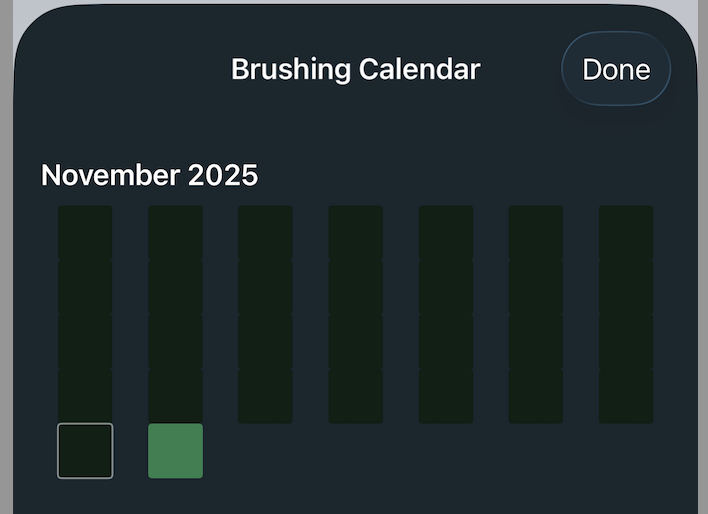
Task: Click fourth row, third column calendar cell
Action: 265,396
